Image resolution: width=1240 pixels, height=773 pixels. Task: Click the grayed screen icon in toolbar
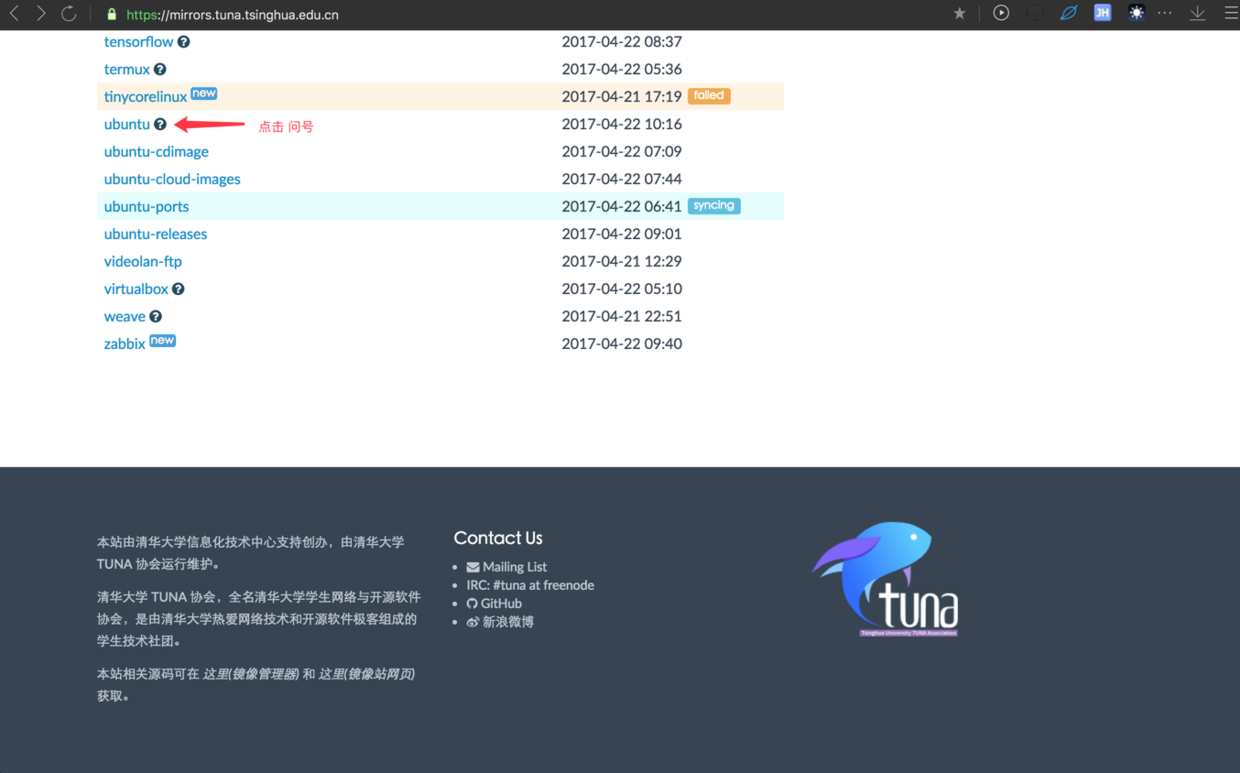point(1035,13)
